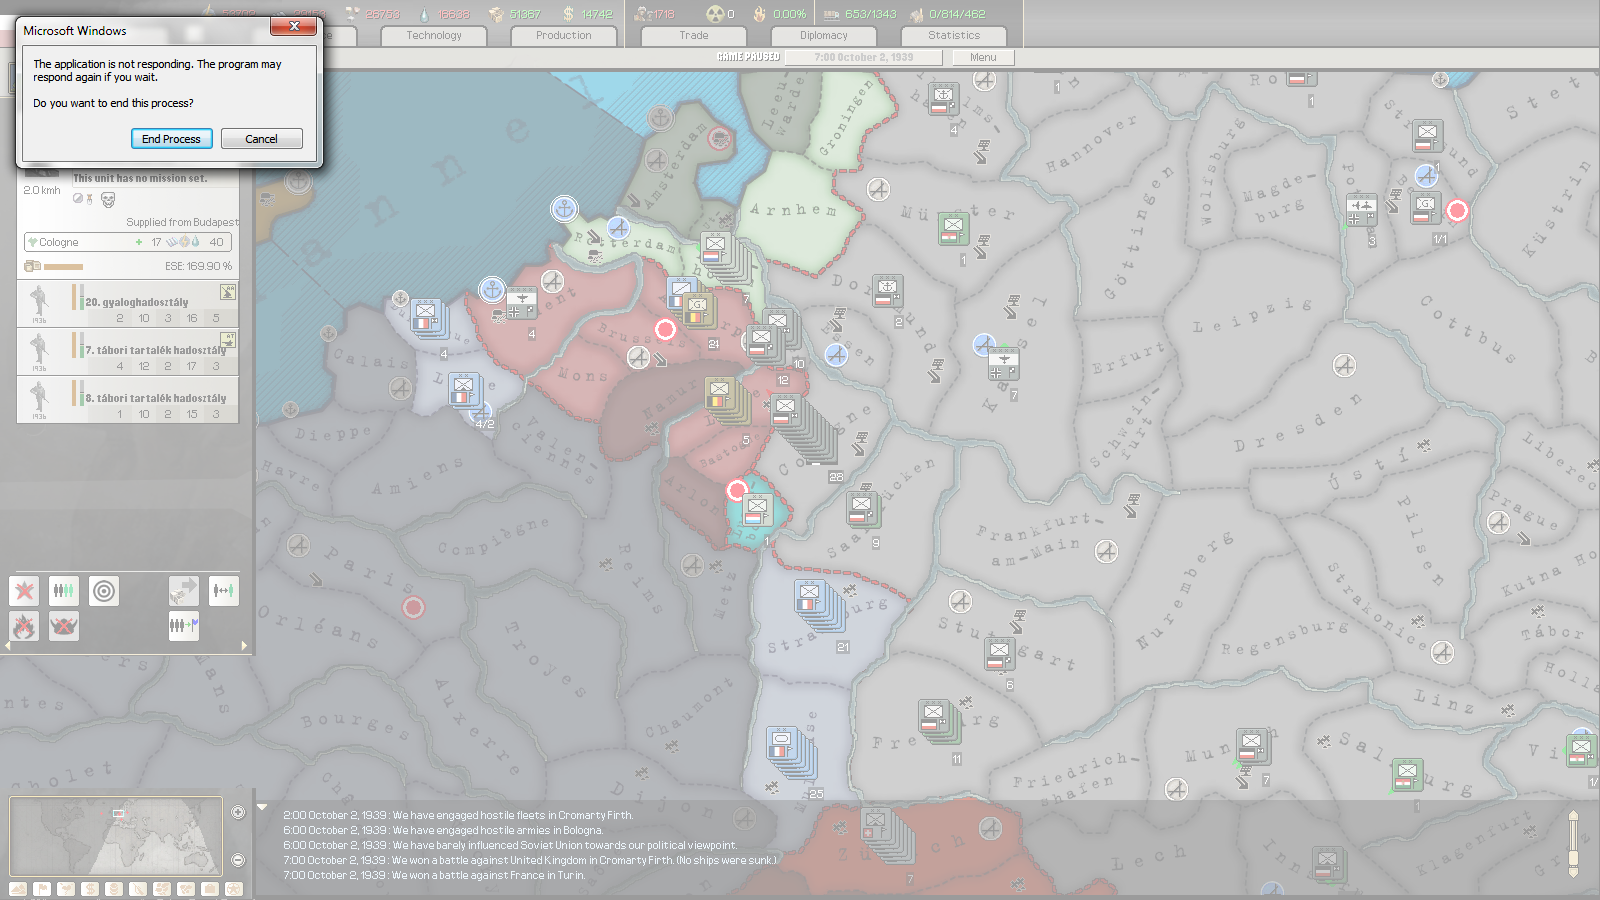Click the minimap world overview
This screenshot has height=900, width=1600.
click(116, 836)
